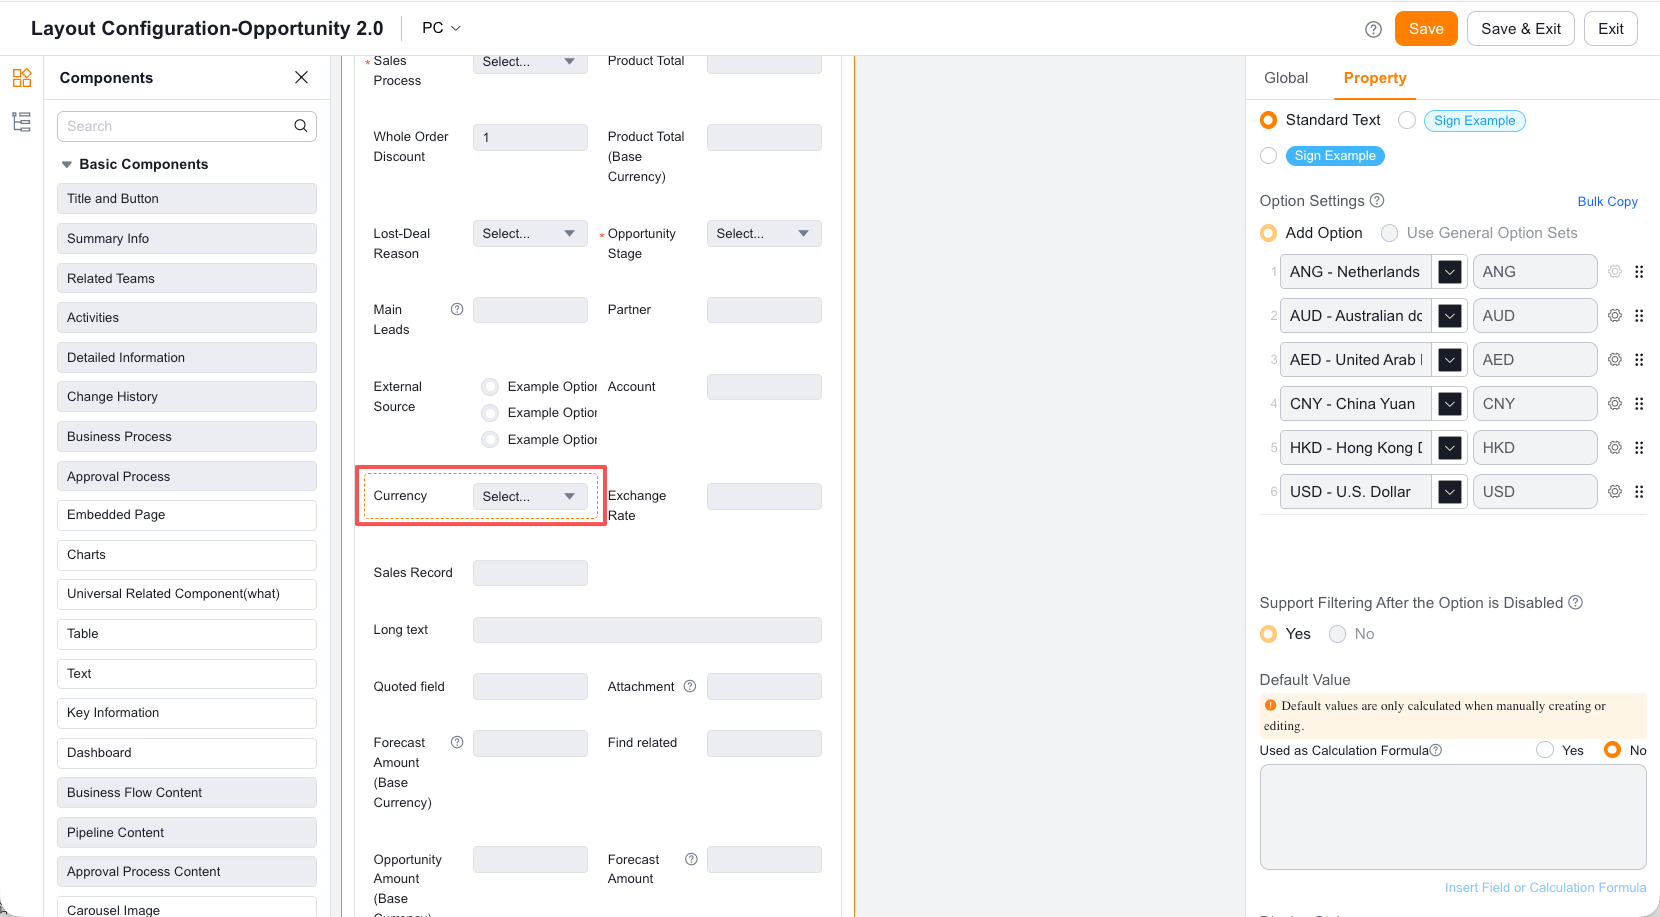Click the Save & Exit button
Viewport: 1660px width, 917px height.
point(1521,29)
